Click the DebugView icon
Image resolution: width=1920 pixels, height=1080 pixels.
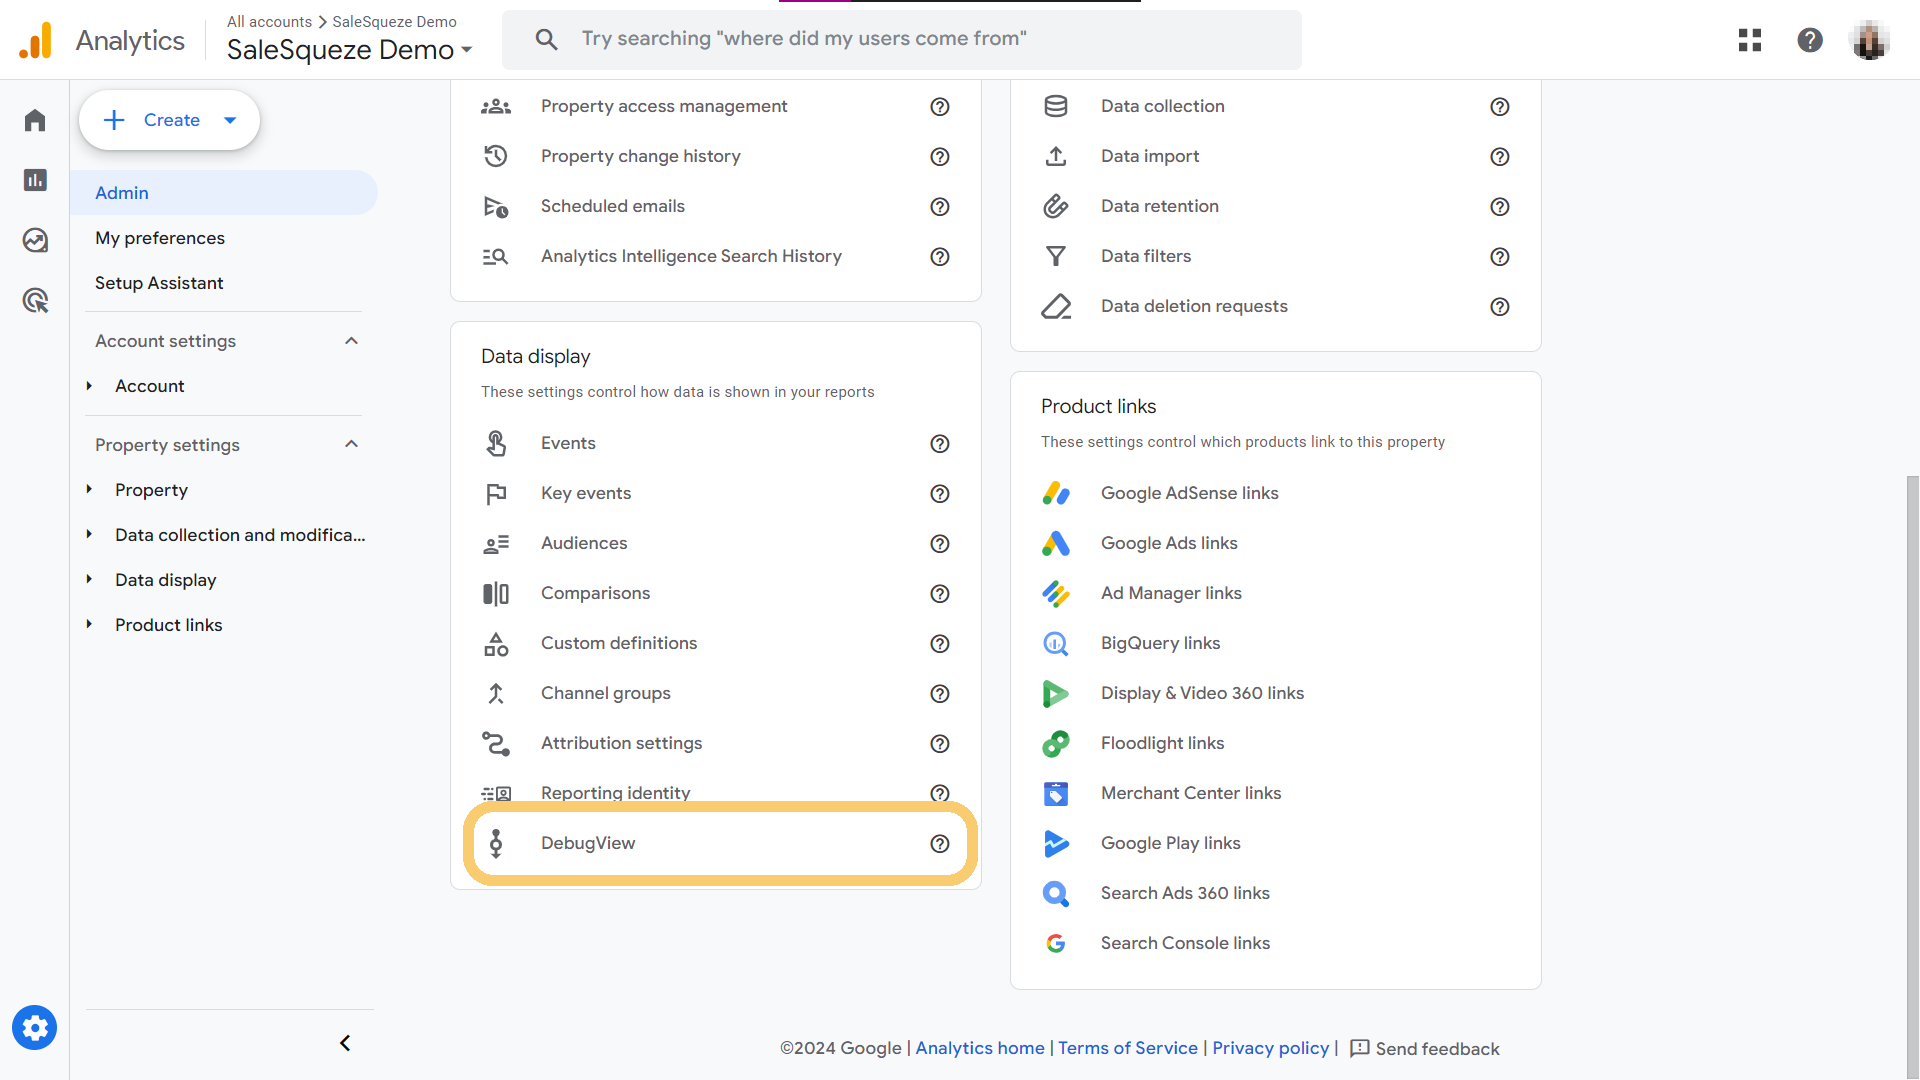(x=496, y=843)
